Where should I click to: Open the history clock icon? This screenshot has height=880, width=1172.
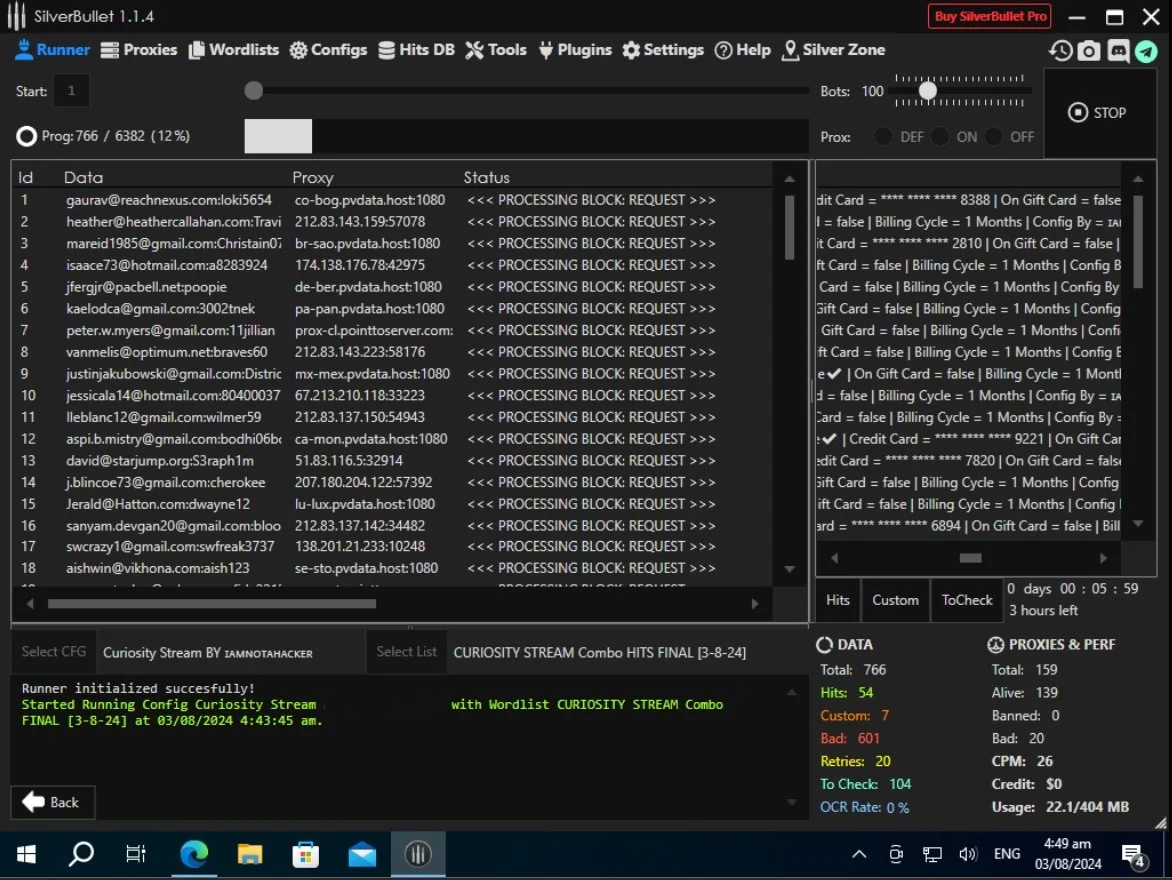(x=1060, y=50)
